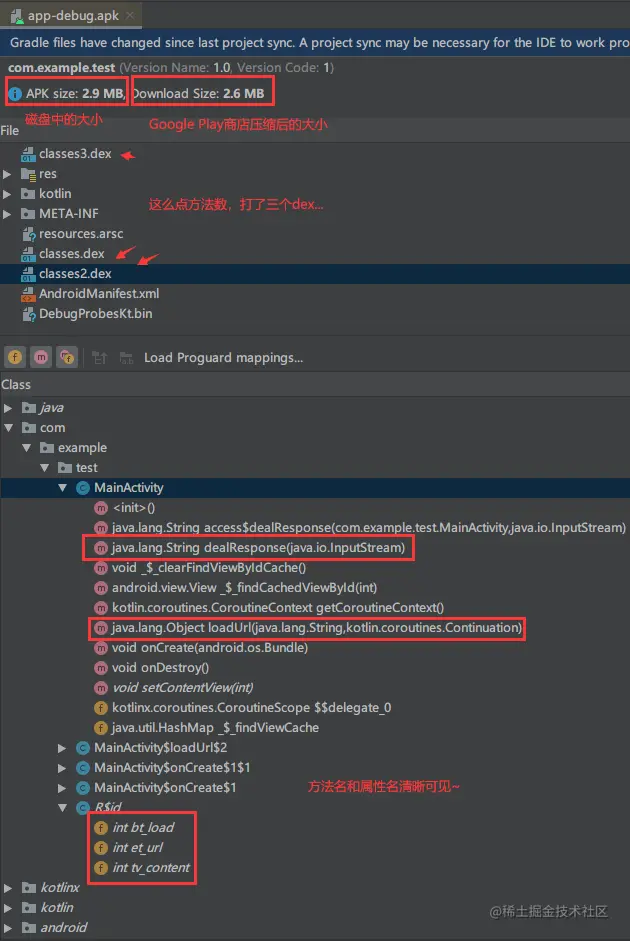This screenshot has height=941, width=630.
Task: Click the DebugProbesKt.bin file icon
Action: [28, 314]
